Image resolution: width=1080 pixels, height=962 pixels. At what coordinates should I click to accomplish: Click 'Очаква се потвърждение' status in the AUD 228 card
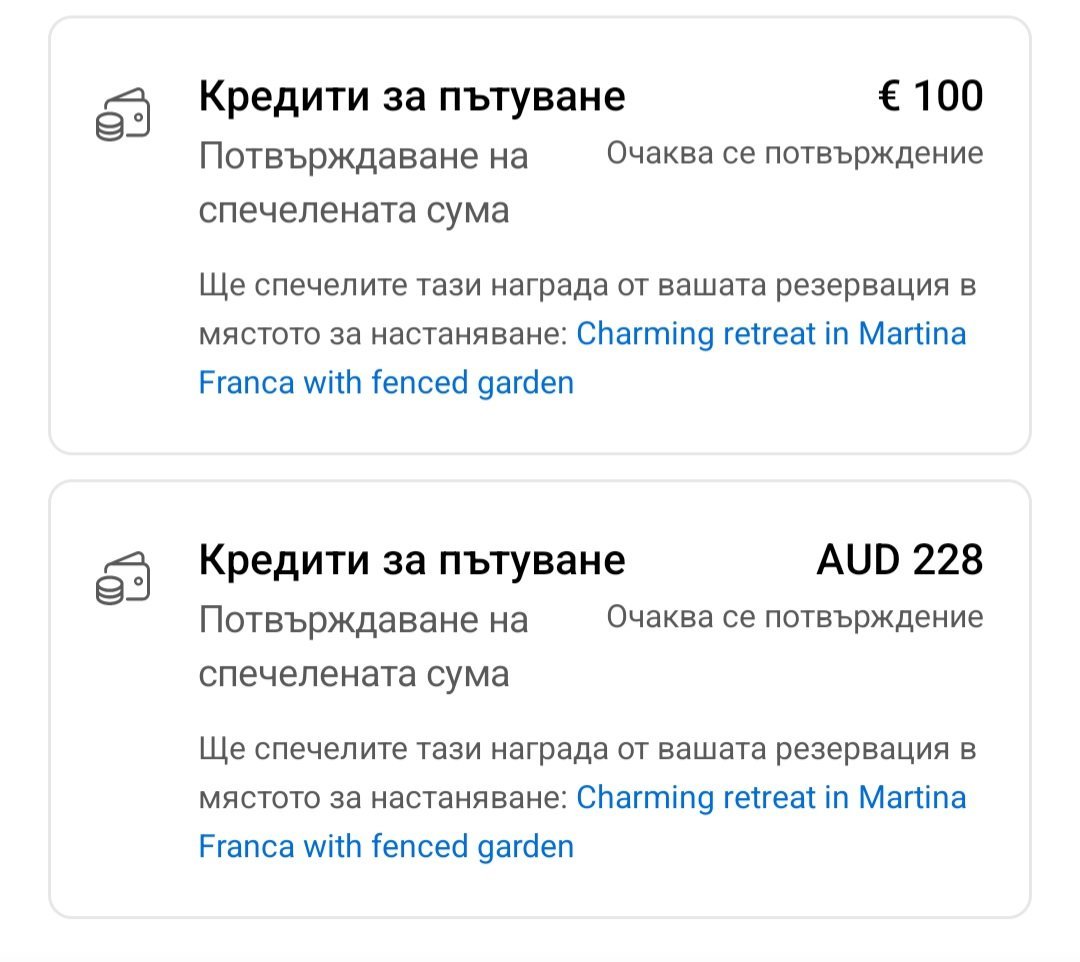click(x=795, y=618)
